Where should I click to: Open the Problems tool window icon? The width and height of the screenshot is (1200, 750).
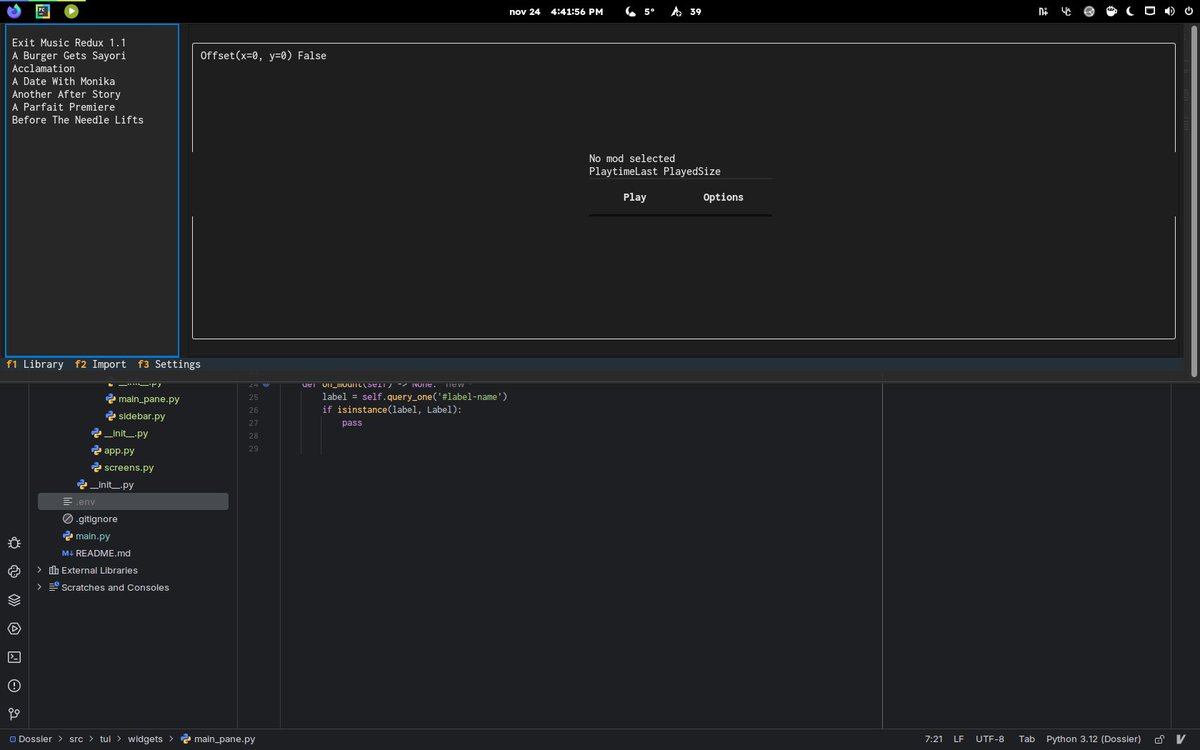(x=14, y=686)
